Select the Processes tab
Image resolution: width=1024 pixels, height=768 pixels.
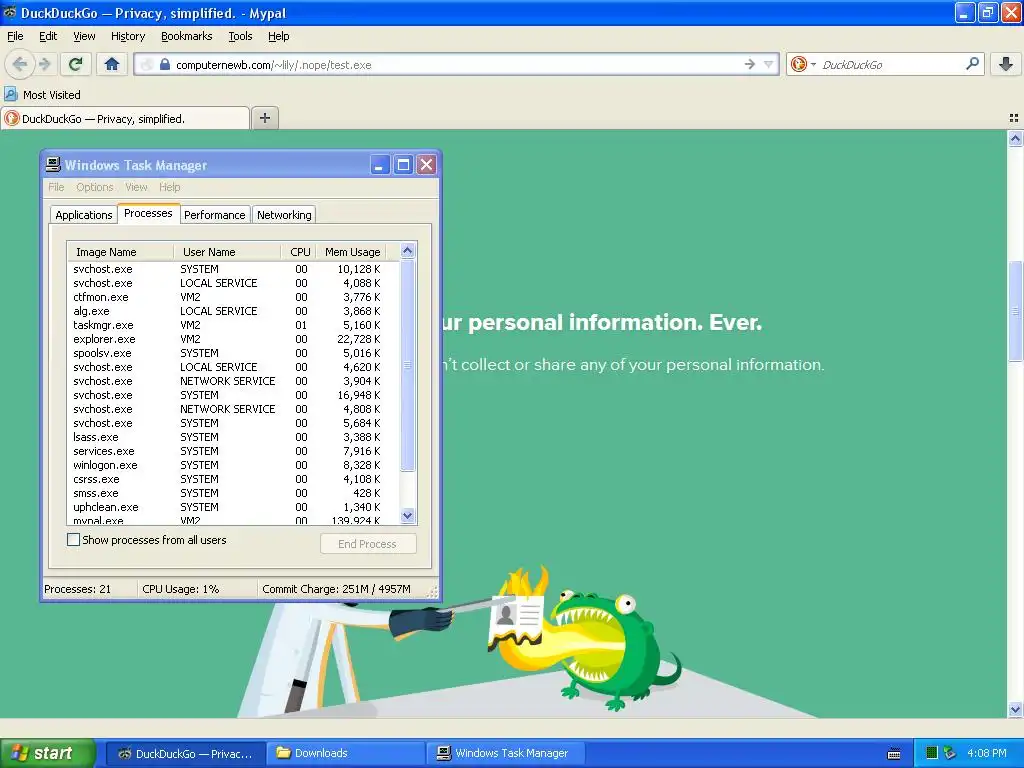tap(148, 214)
